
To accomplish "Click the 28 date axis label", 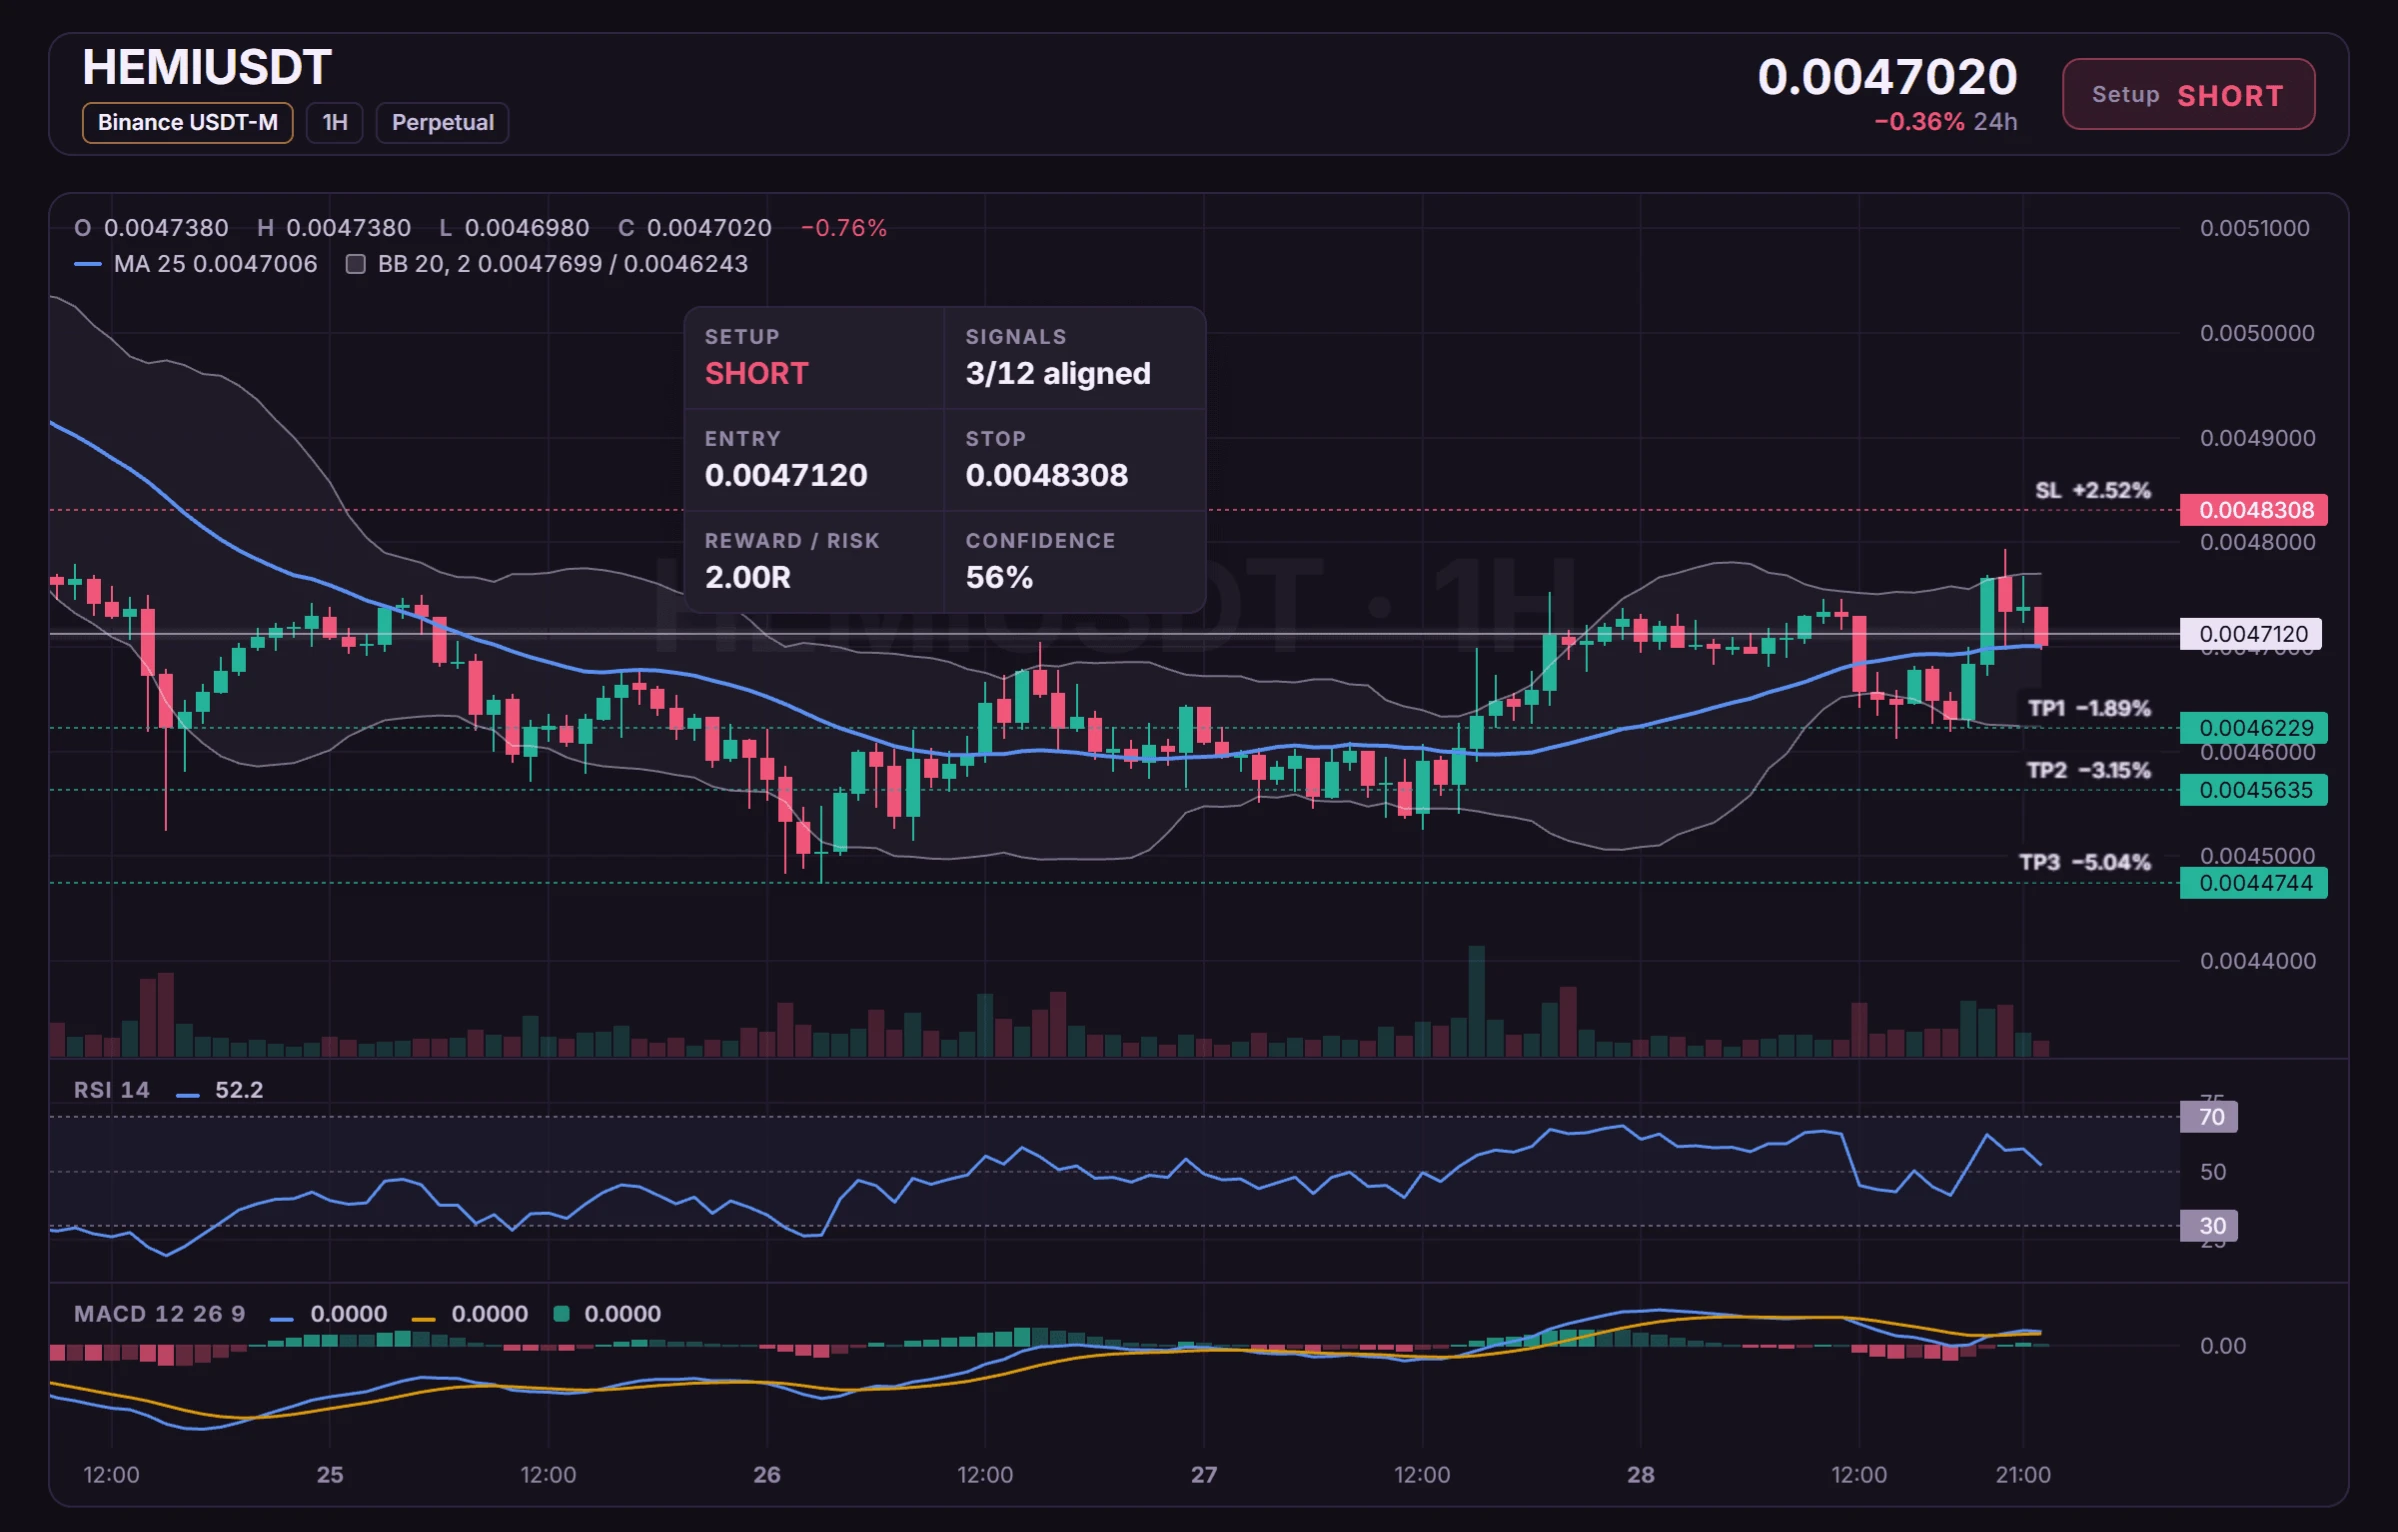I will point(1641,1475).
